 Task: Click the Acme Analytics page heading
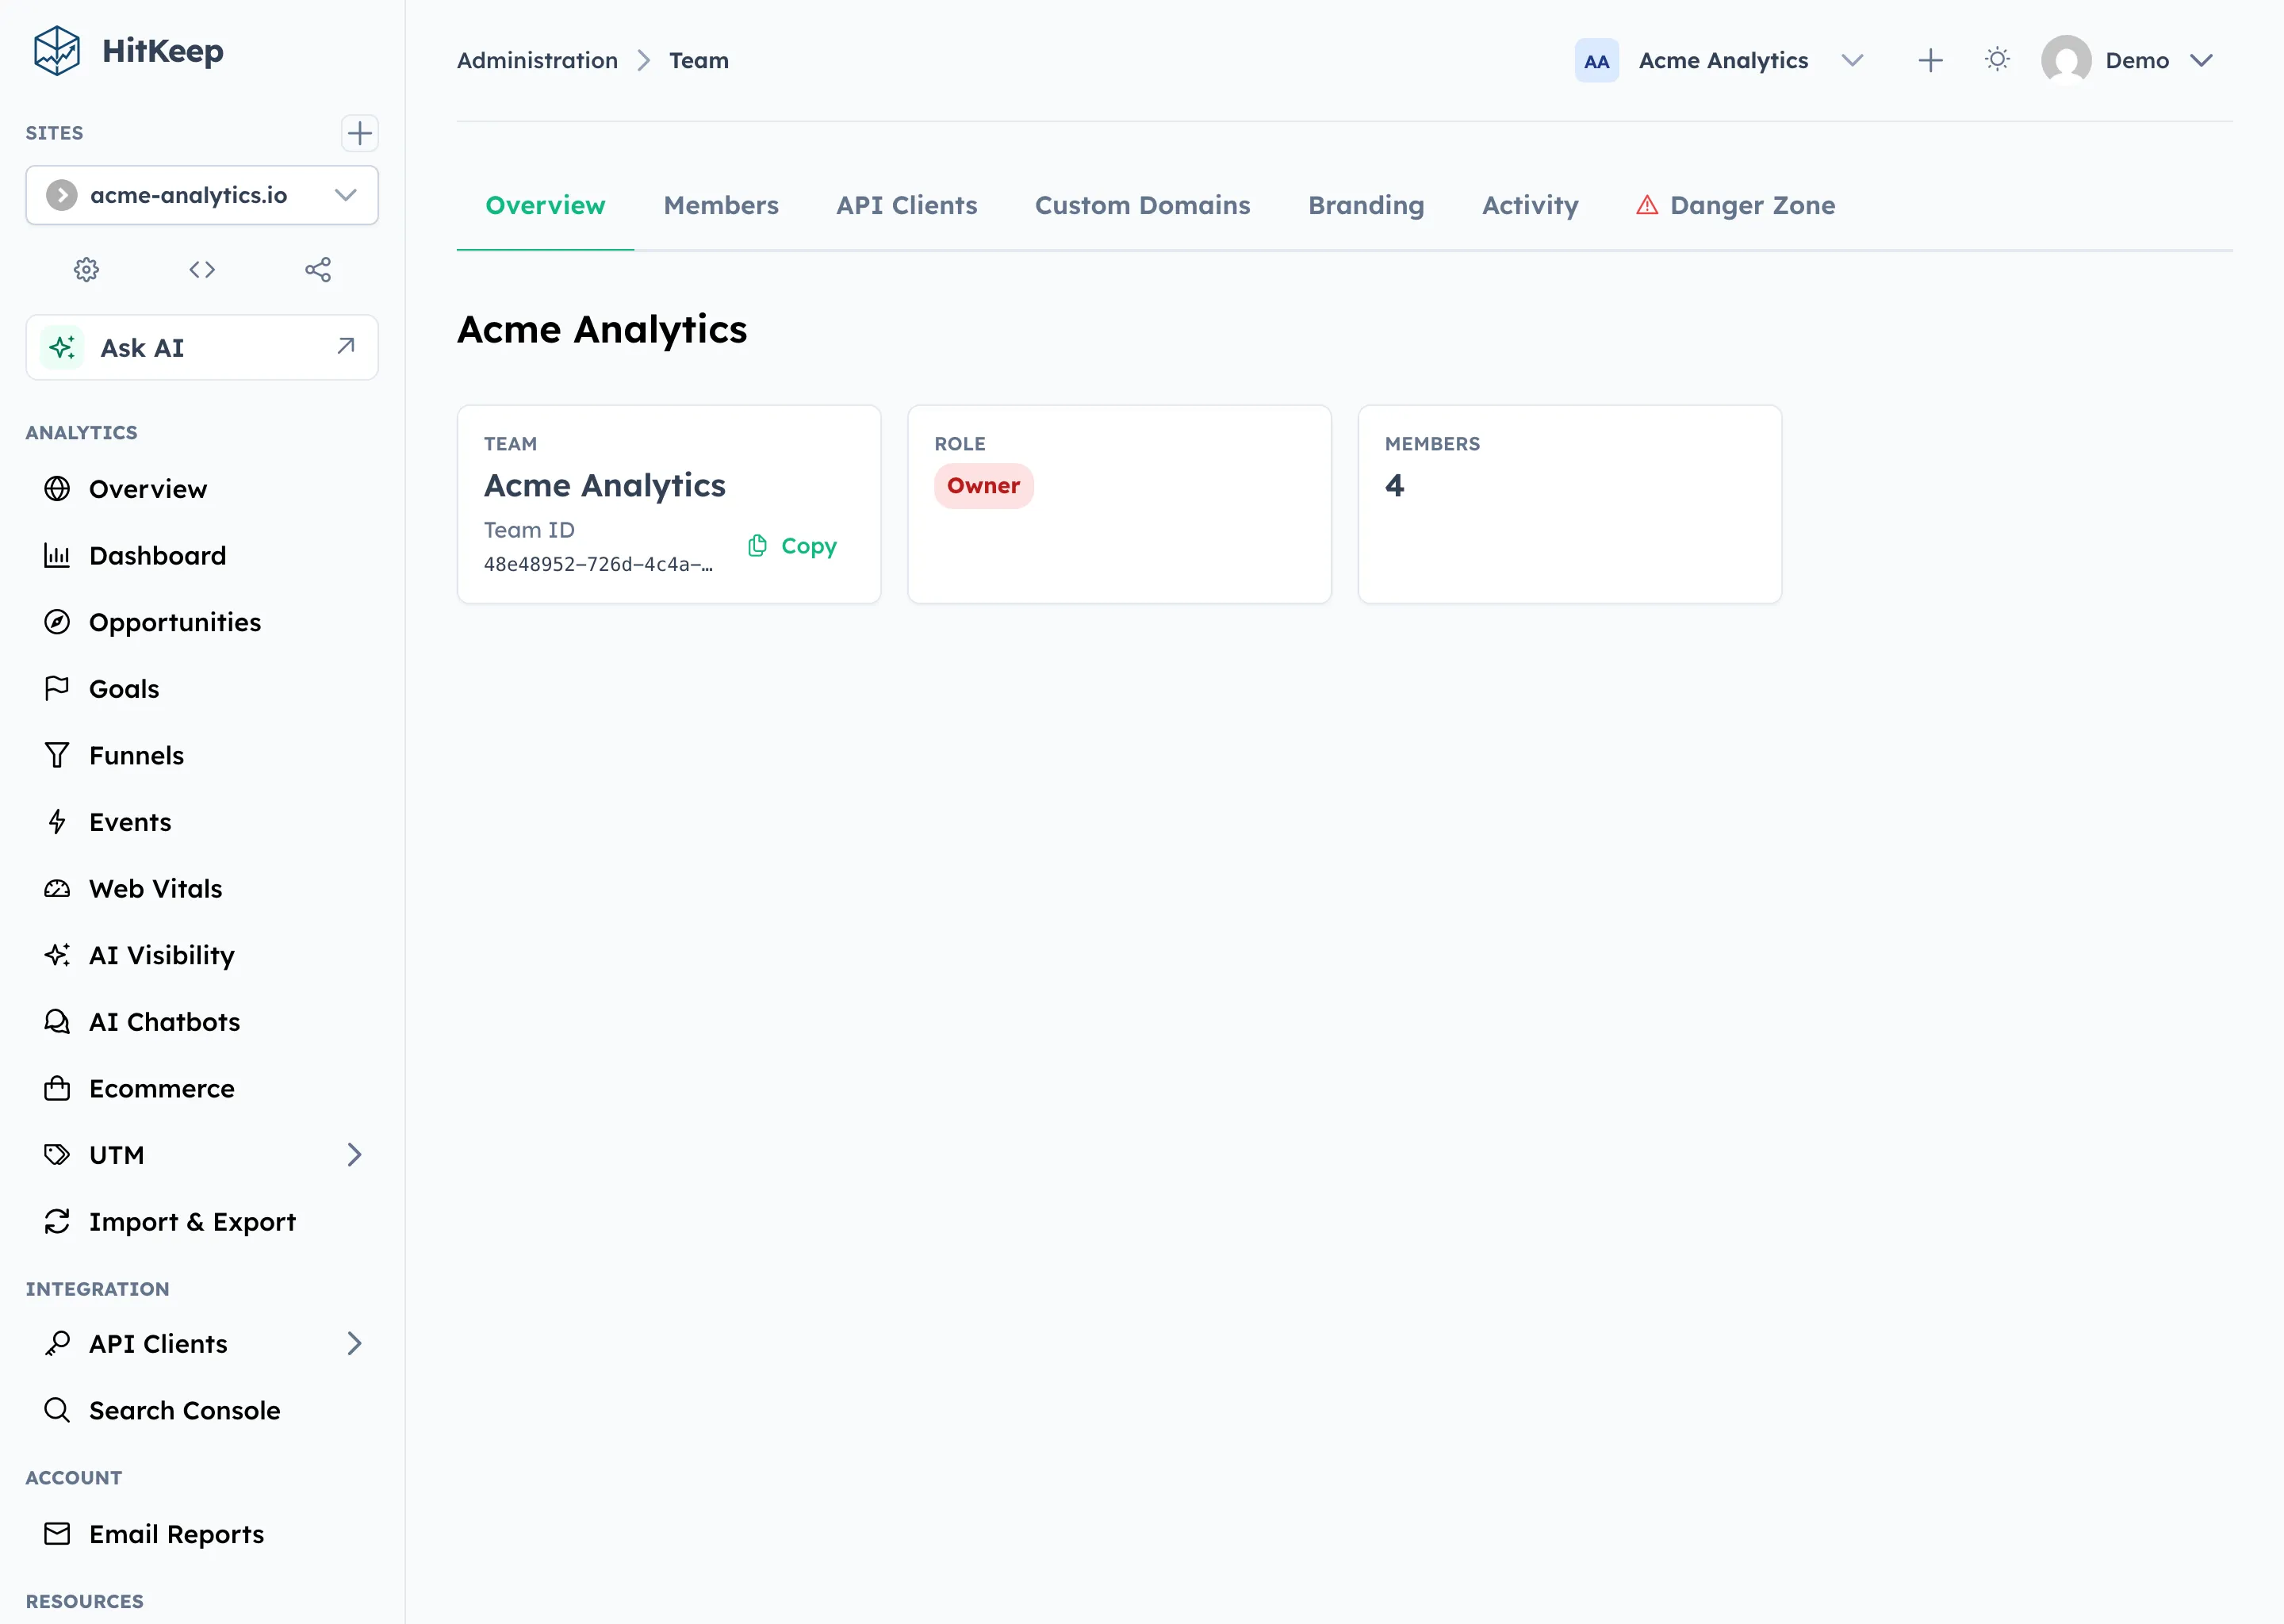(602, 330)
